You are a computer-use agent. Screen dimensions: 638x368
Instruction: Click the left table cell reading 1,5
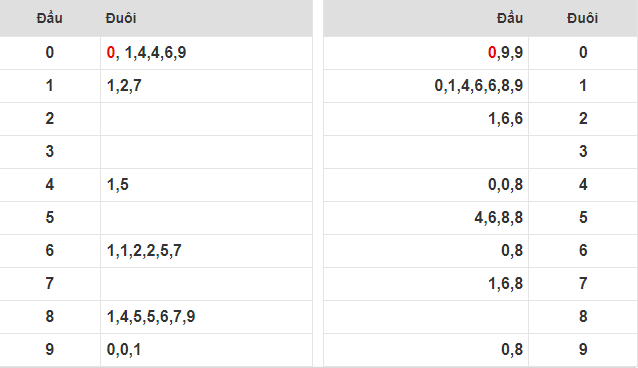pyautogui.click(x=206, y=185)
